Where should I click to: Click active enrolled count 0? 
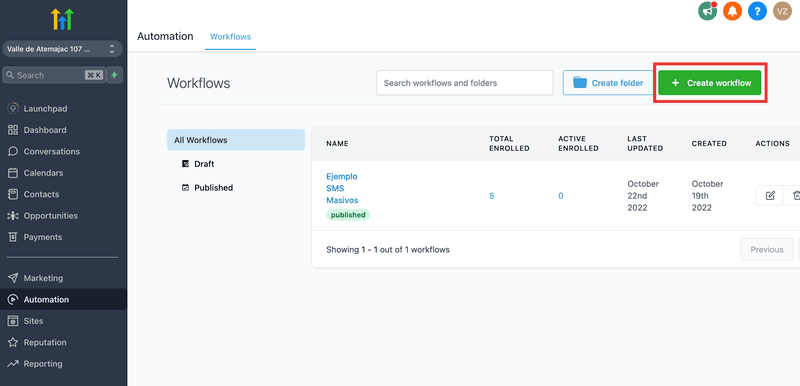point(561,196)
